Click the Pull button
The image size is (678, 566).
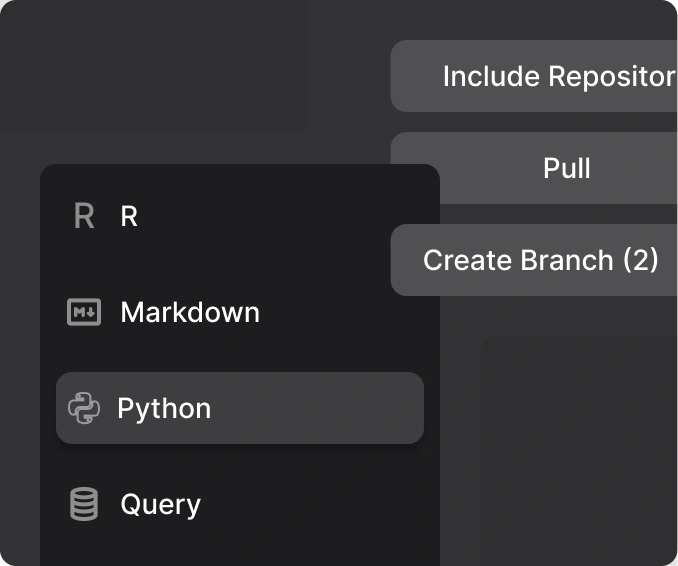click(x=566, y=168)
